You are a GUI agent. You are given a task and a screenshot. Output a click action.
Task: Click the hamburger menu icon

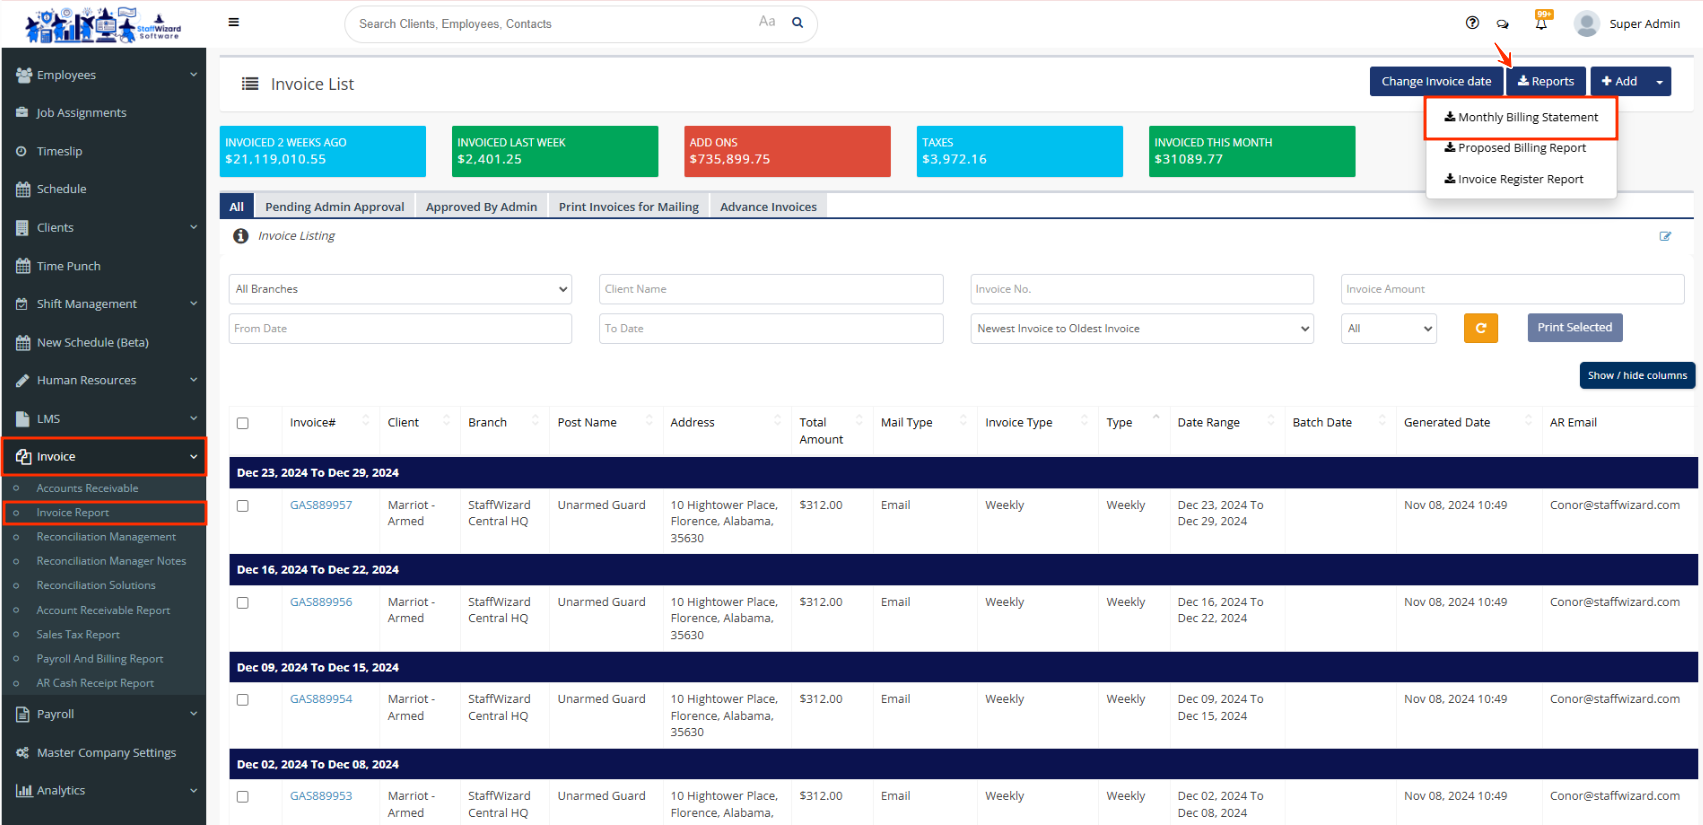pos(233,22)
